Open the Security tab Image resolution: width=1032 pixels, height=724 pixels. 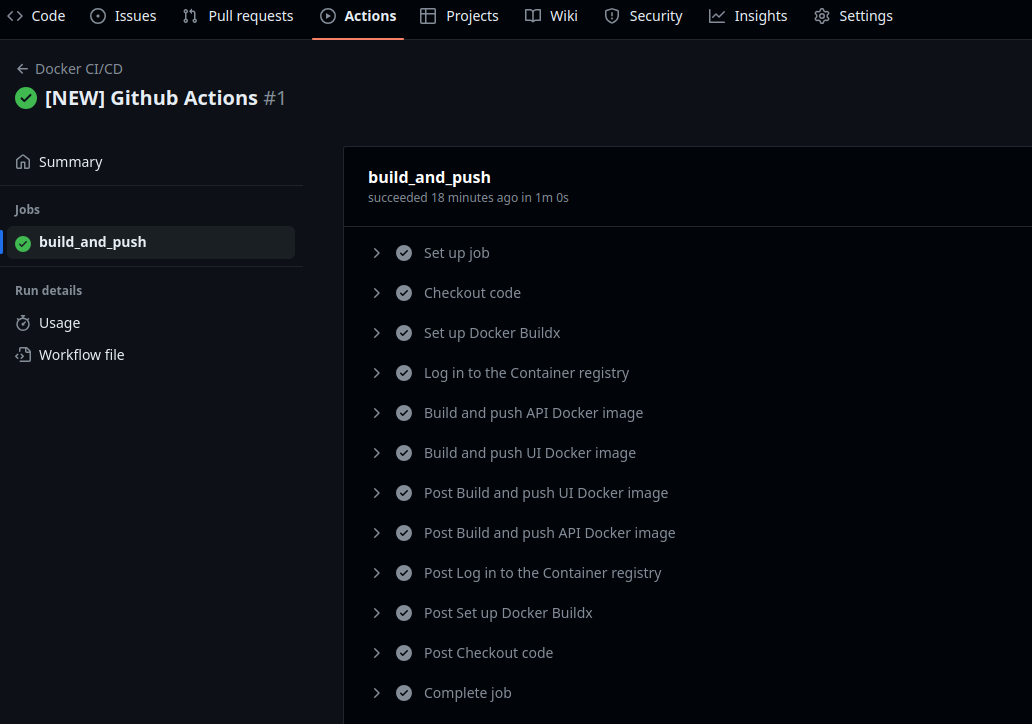(643, 16)
